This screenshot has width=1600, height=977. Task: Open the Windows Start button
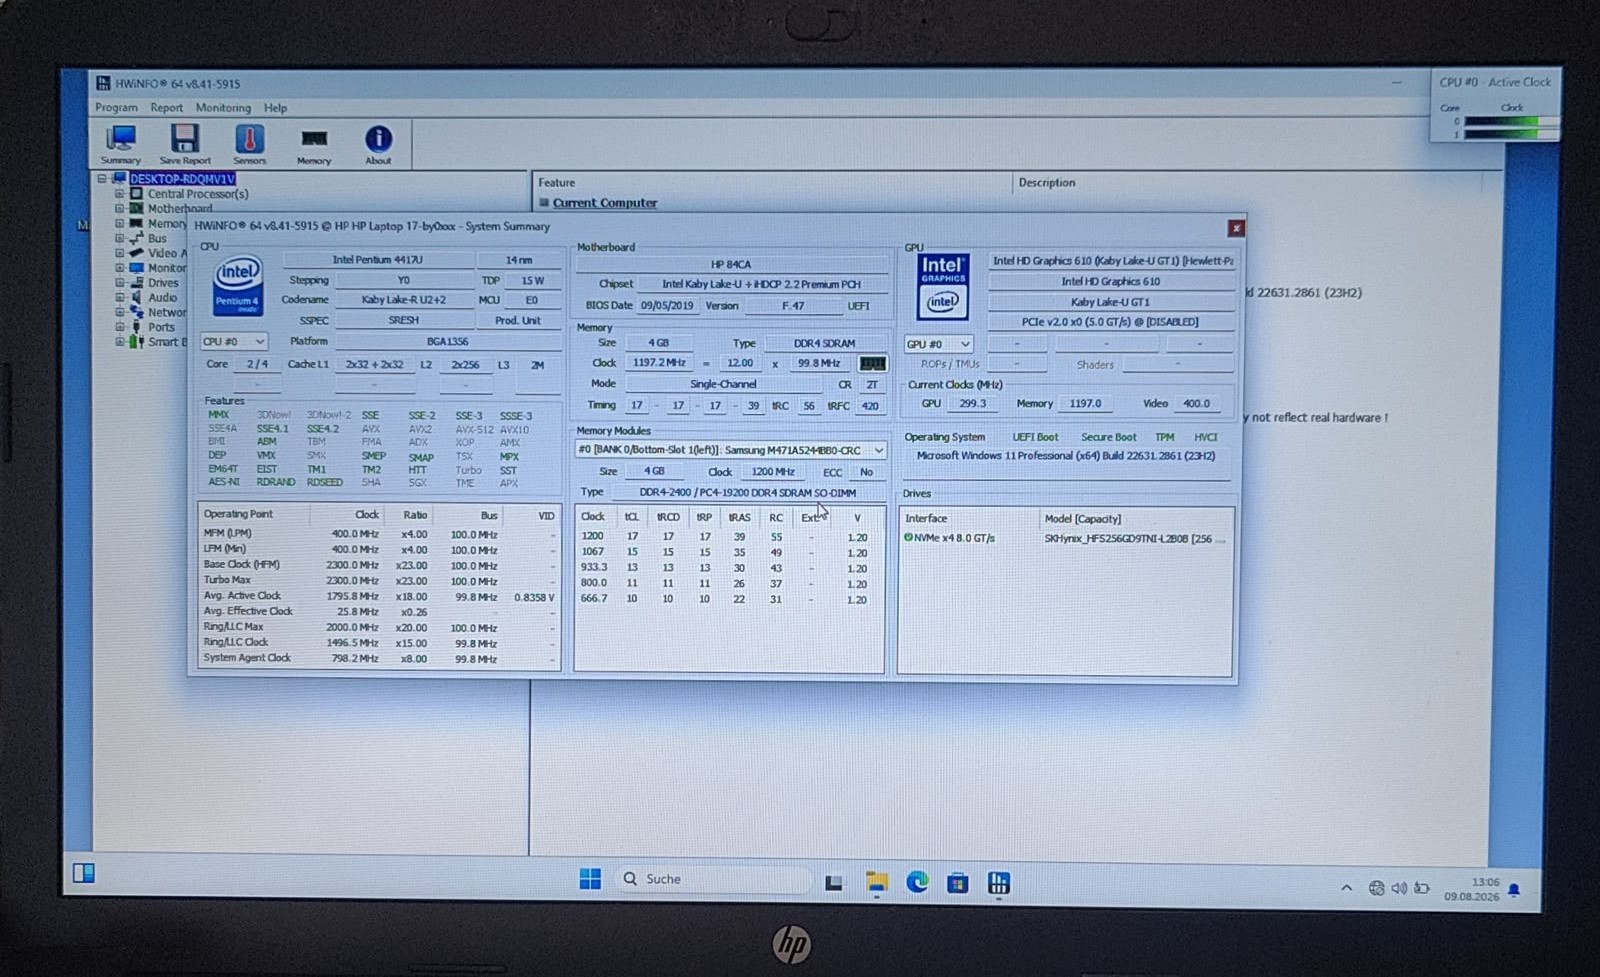pyautogui.click(x=590, y=879)
